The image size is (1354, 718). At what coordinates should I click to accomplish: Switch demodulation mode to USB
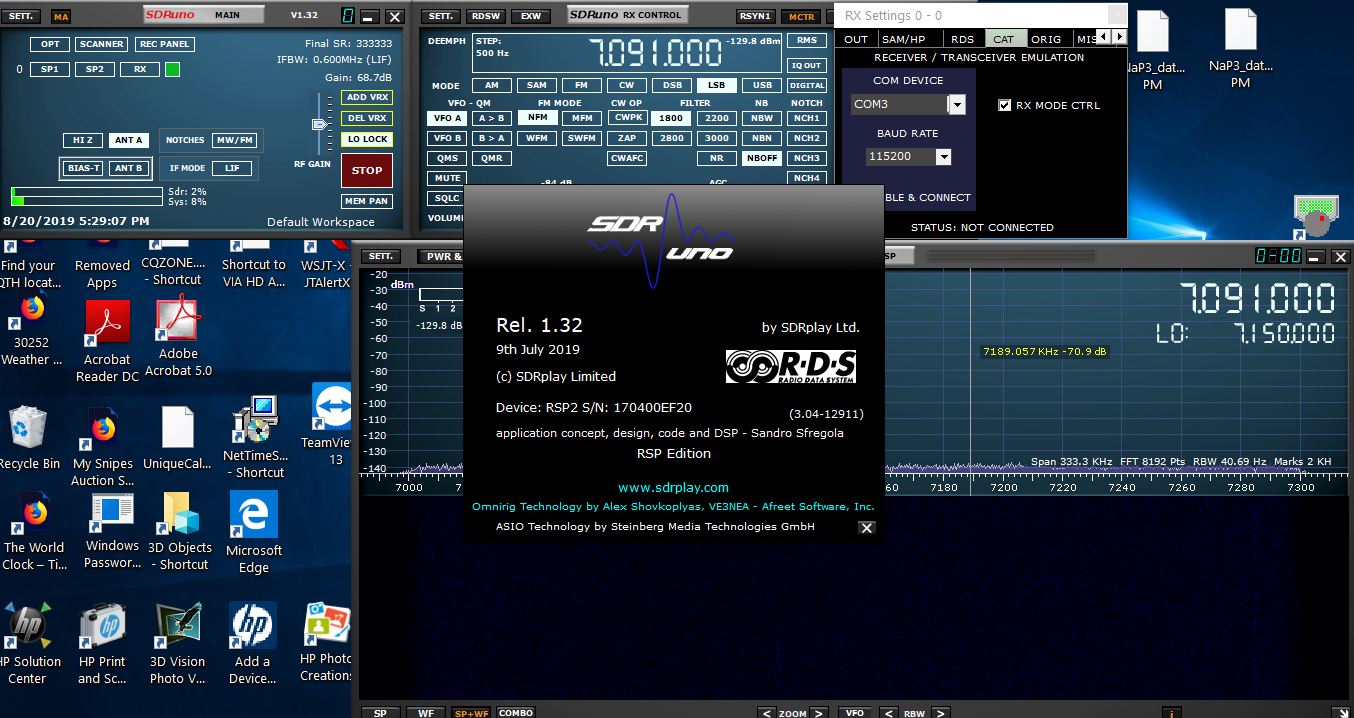(x=762, y=86)
